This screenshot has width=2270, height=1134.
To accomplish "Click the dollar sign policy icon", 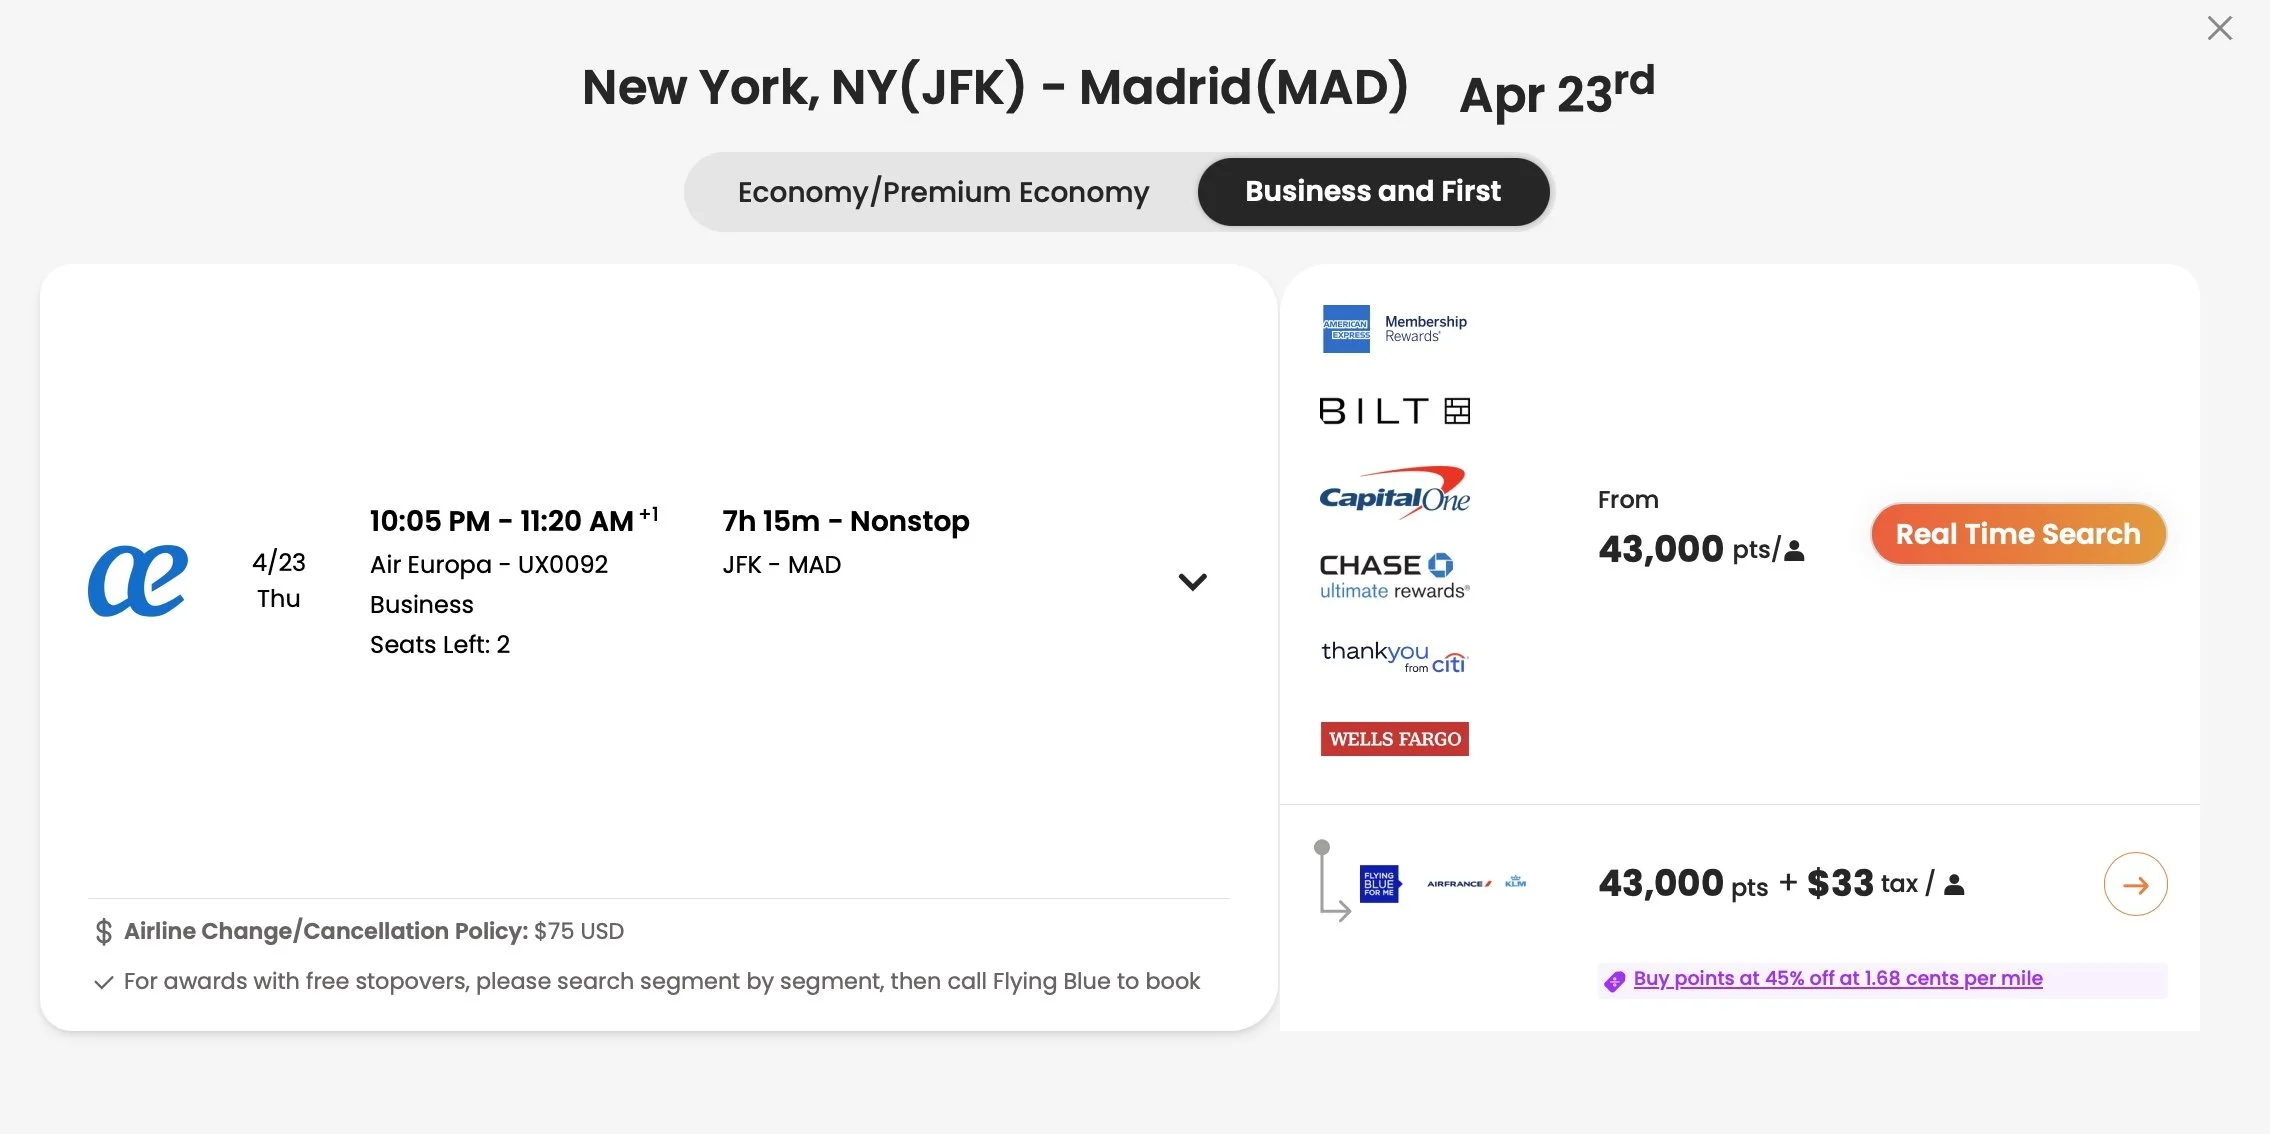I will (x=103, y=932).
